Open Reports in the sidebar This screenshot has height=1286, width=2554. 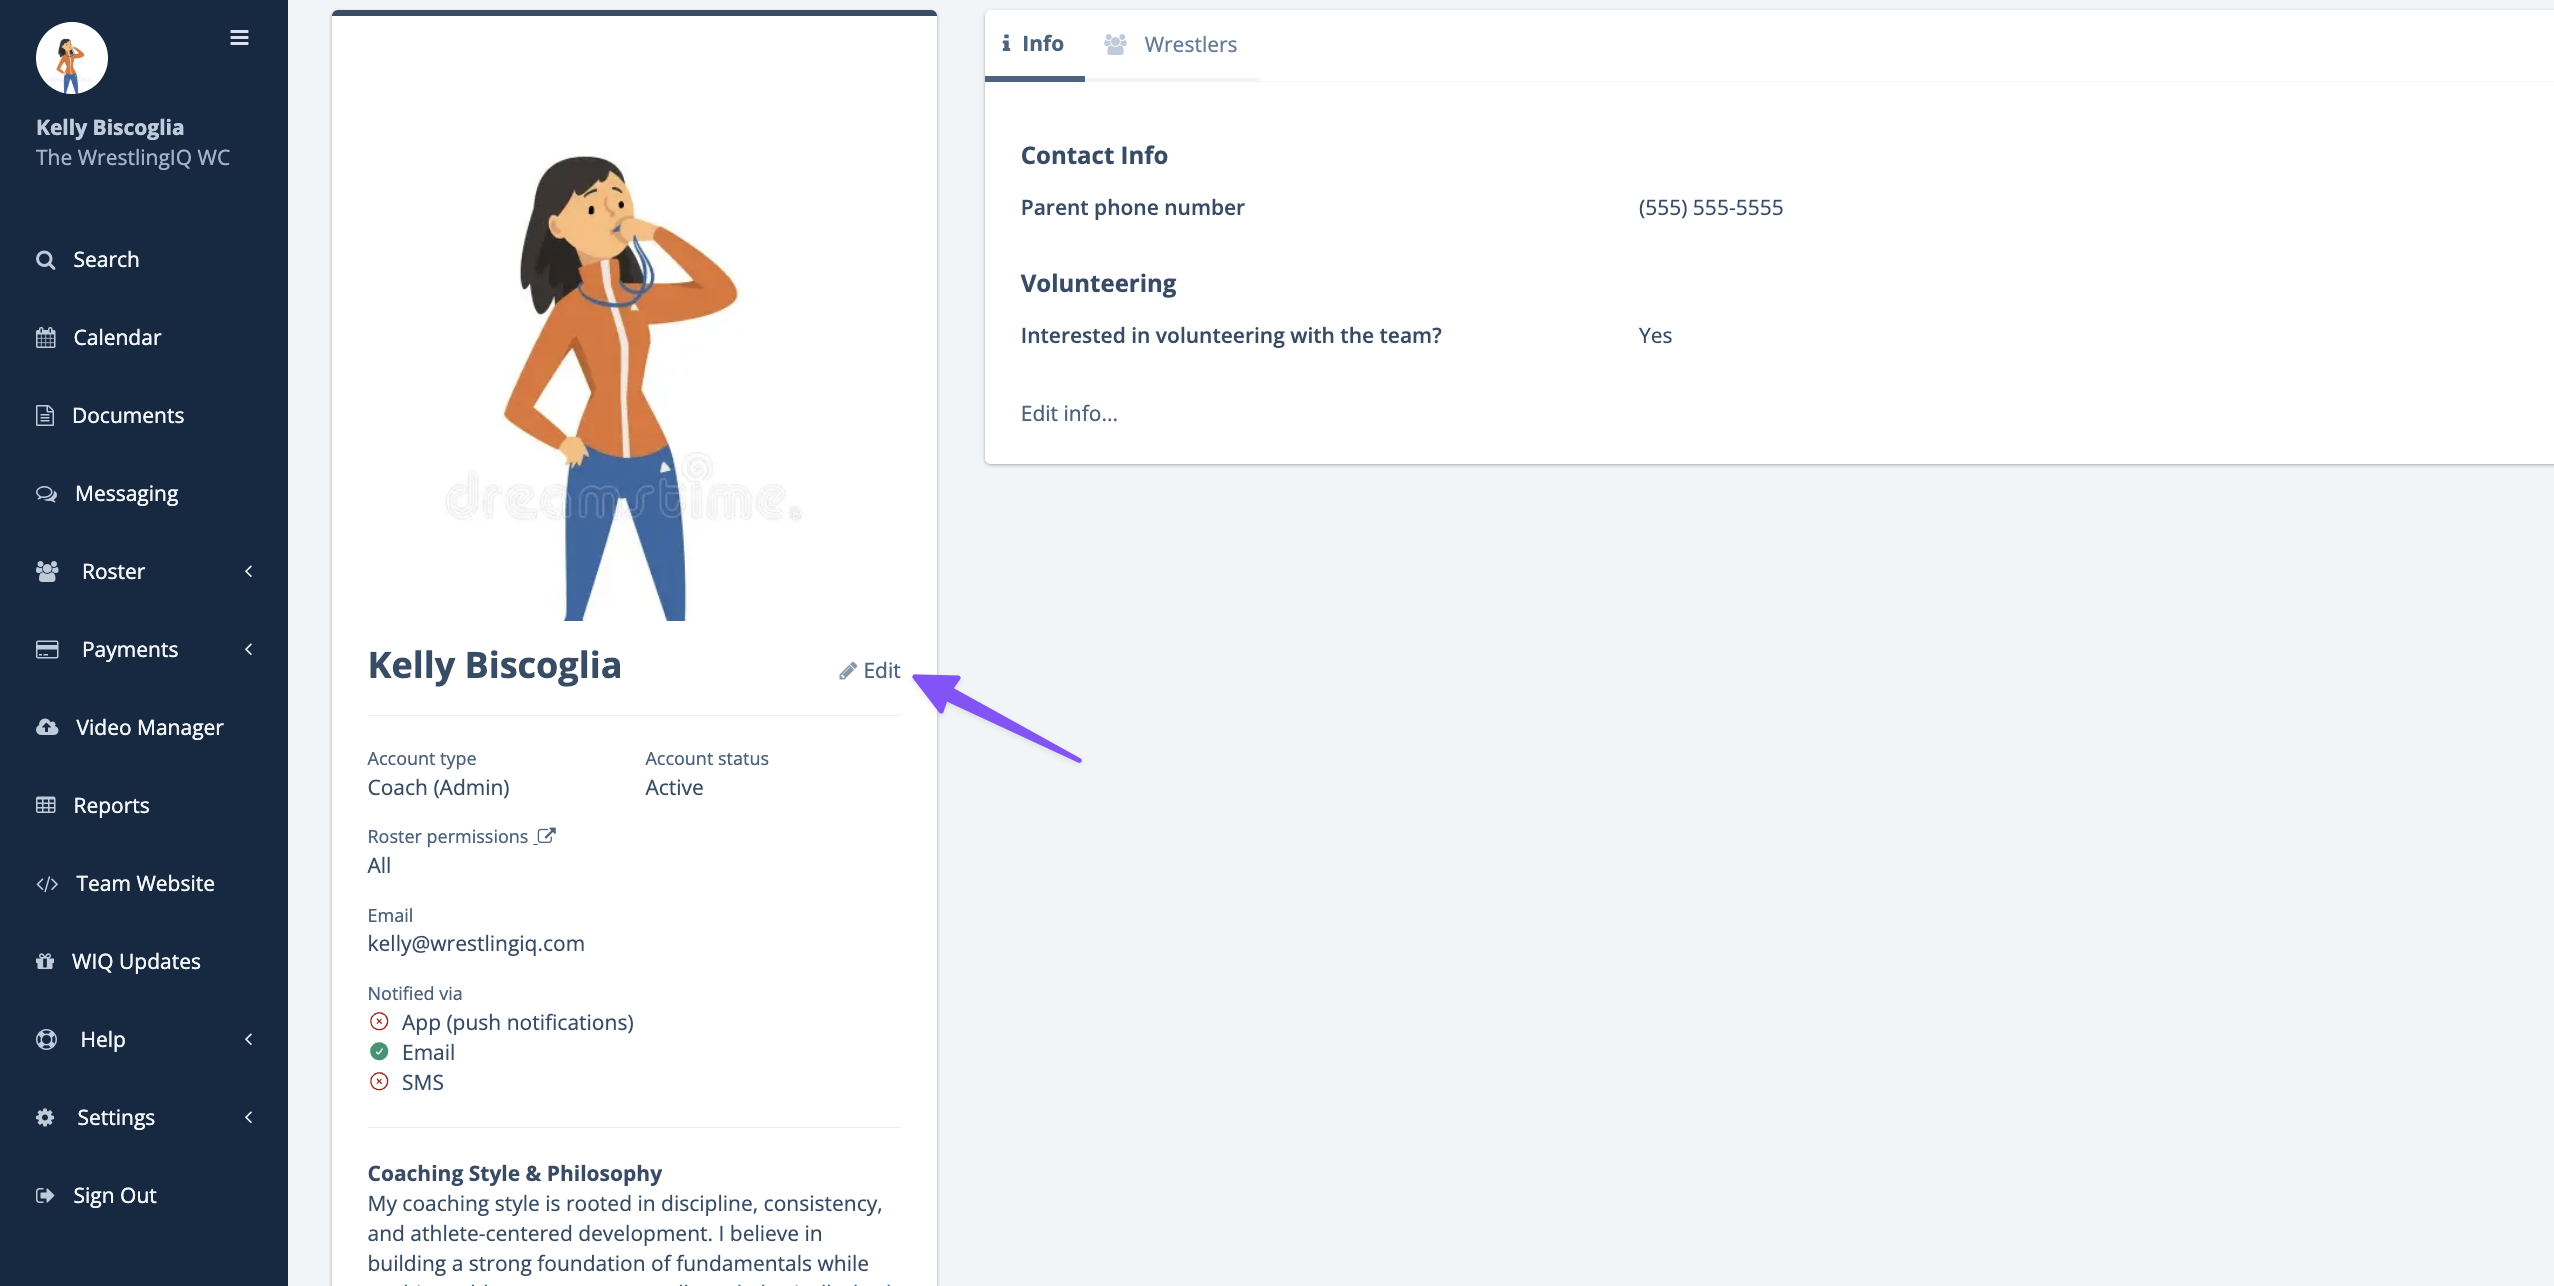[111, 805]
